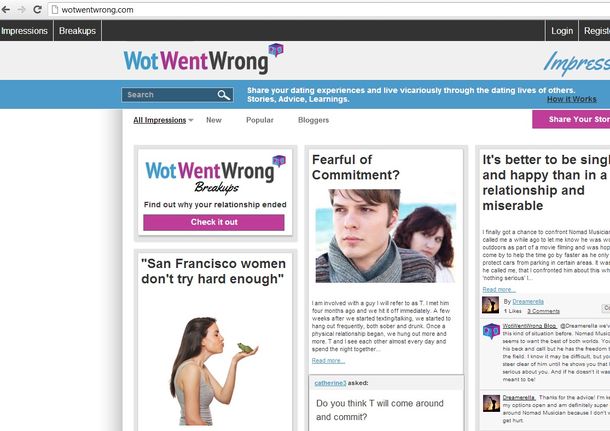Open the Fearful of Commitment couple photo
The image size is (610, 431).
click(386, 236)
